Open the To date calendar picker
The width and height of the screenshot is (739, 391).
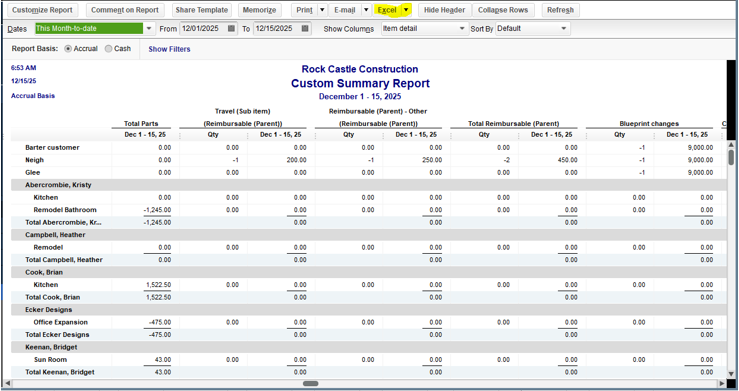(305, 28)
